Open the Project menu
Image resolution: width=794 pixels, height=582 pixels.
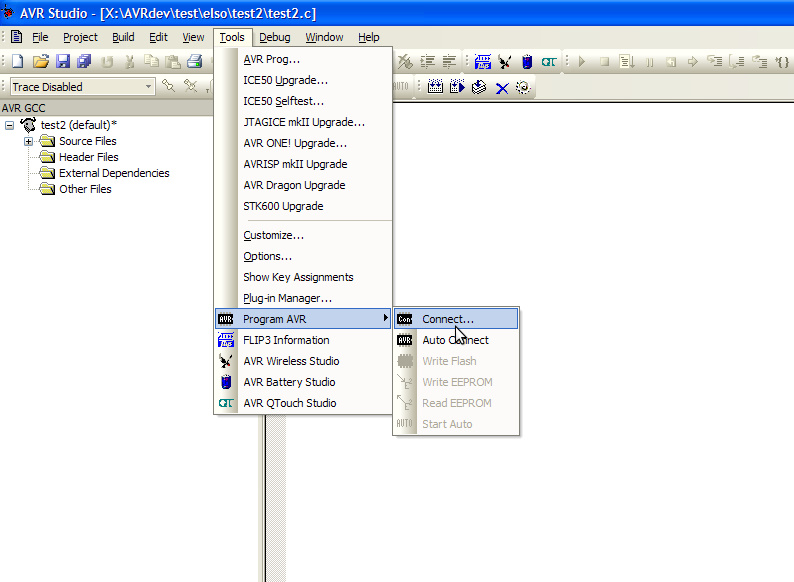tap(80, 37)
